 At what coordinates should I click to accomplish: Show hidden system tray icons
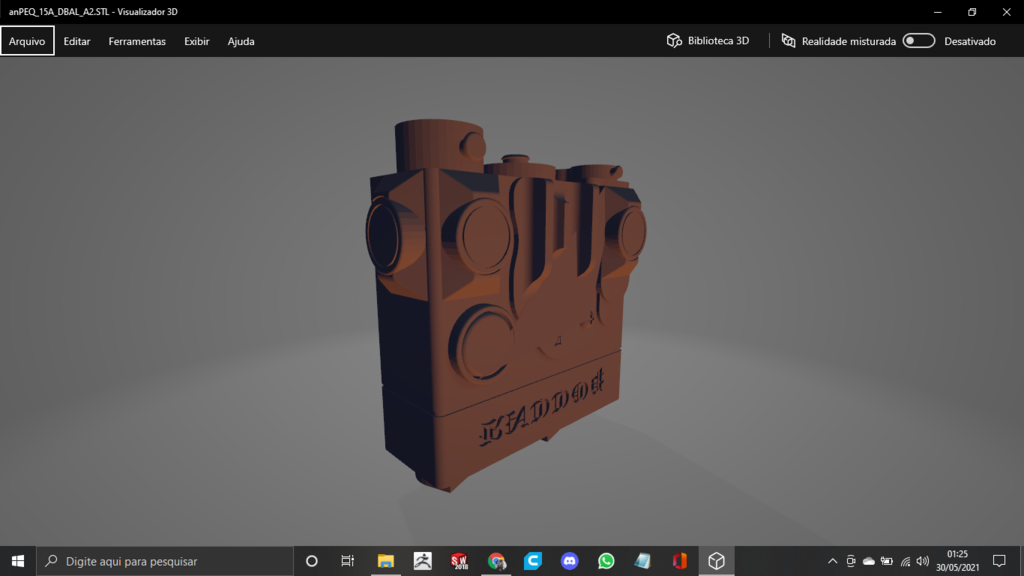coord(833,561)
